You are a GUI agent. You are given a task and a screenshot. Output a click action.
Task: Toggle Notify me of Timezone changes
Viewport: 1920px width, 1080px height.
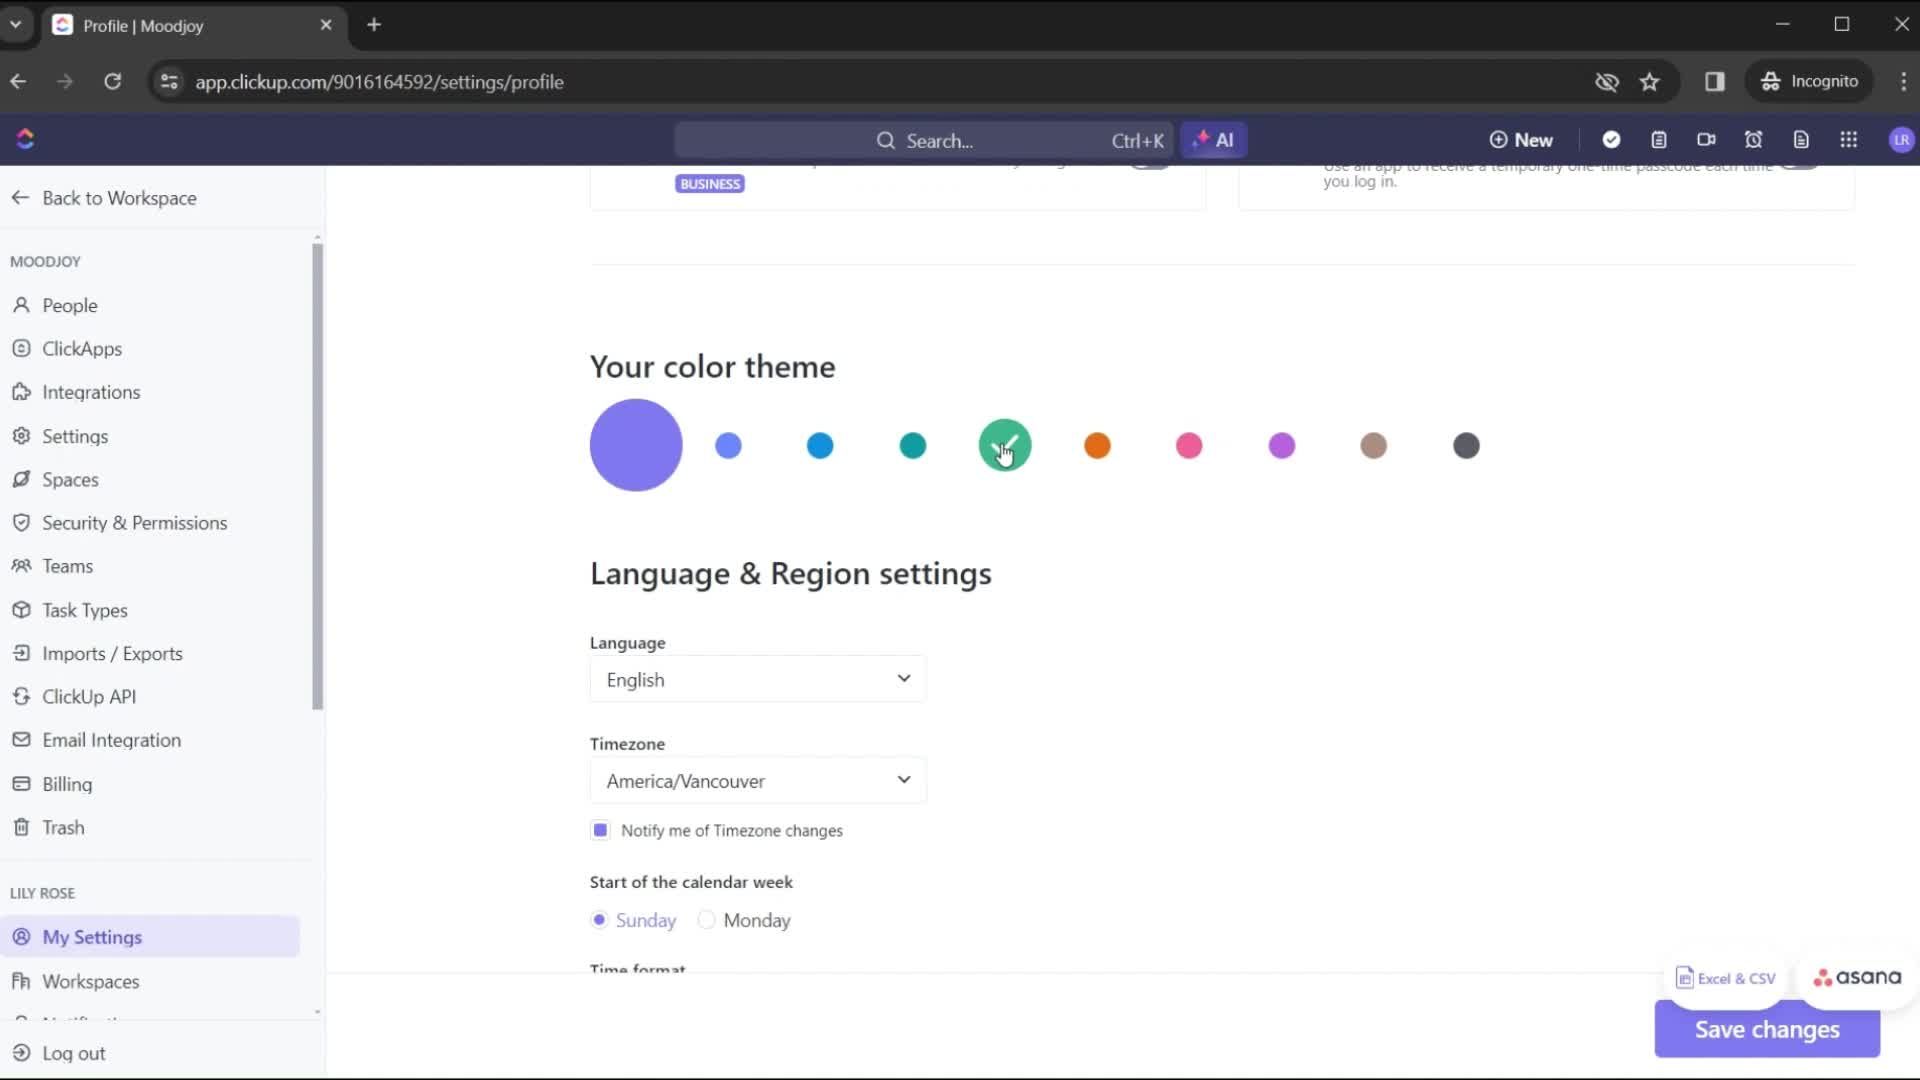click(x=599, y=829)
